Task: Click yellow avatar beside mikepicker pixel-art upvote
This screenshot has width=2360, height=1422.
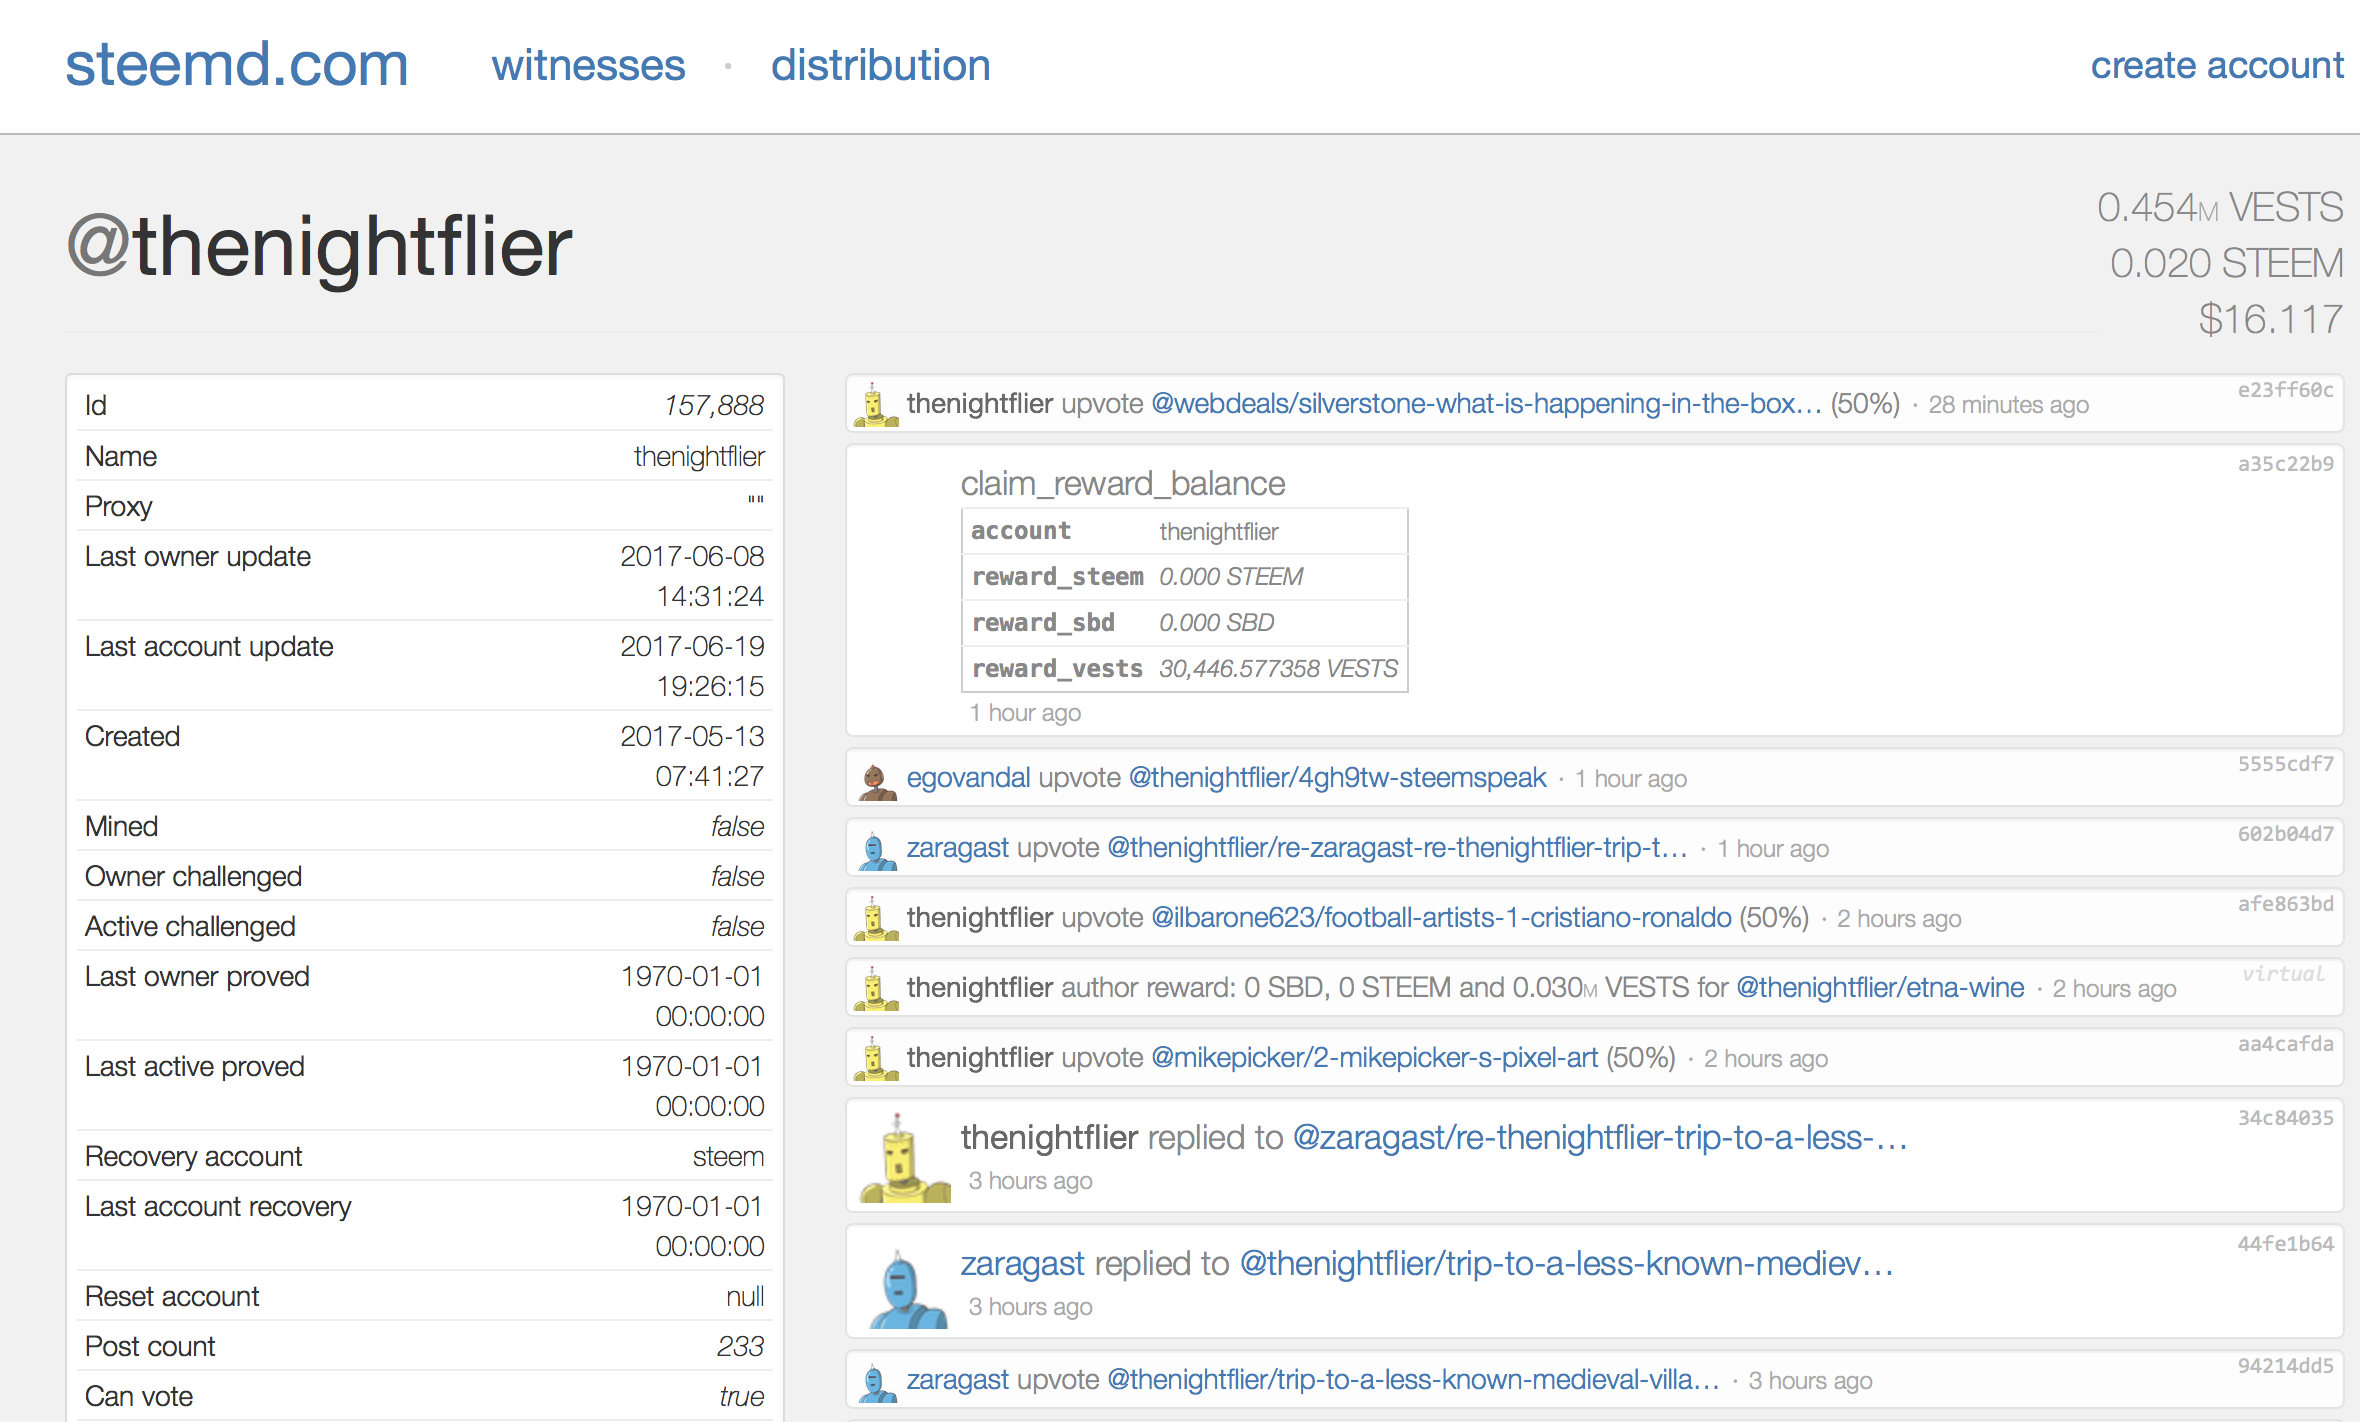Action: 876,1059
